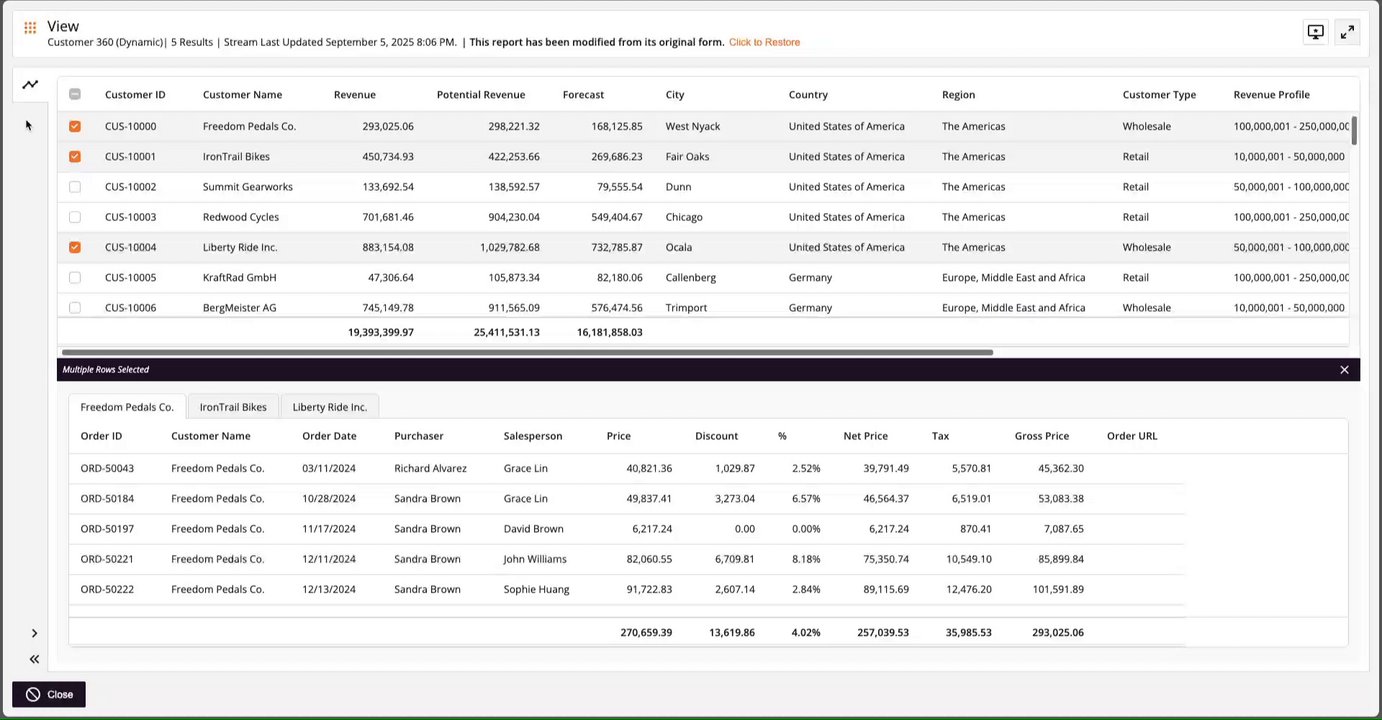Expand the report to fullscreen
This screenshot has width=1382, height=720.
[1347, 32]
